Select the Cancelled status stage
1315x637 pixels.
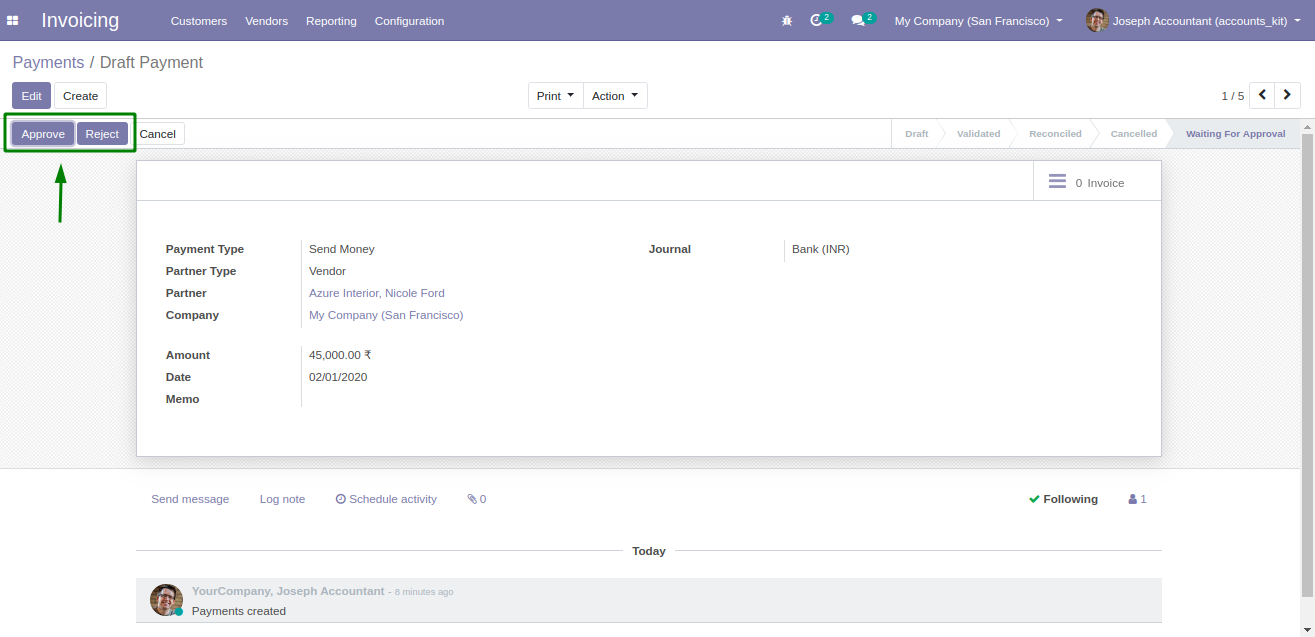[x=1134, y=133]
